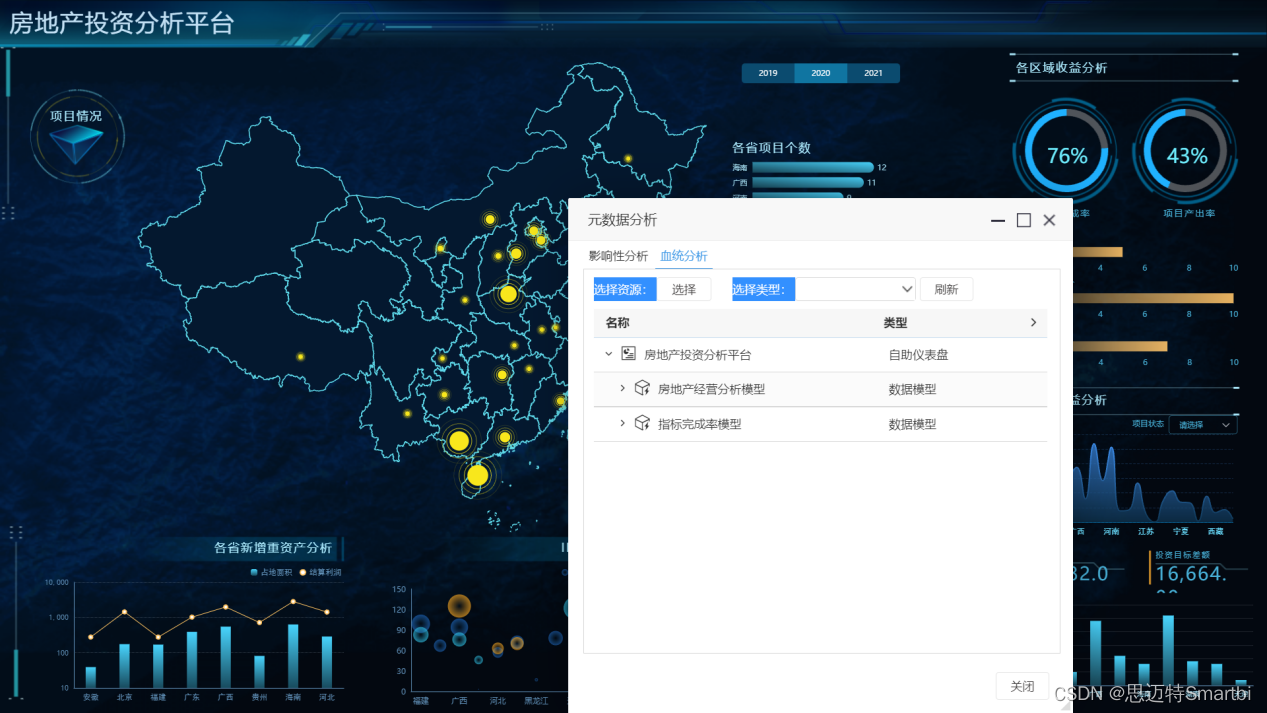Select the 血统分析 tab
Image resolution: width=1267 pixels, height=713 pixels.
point(683,256)
